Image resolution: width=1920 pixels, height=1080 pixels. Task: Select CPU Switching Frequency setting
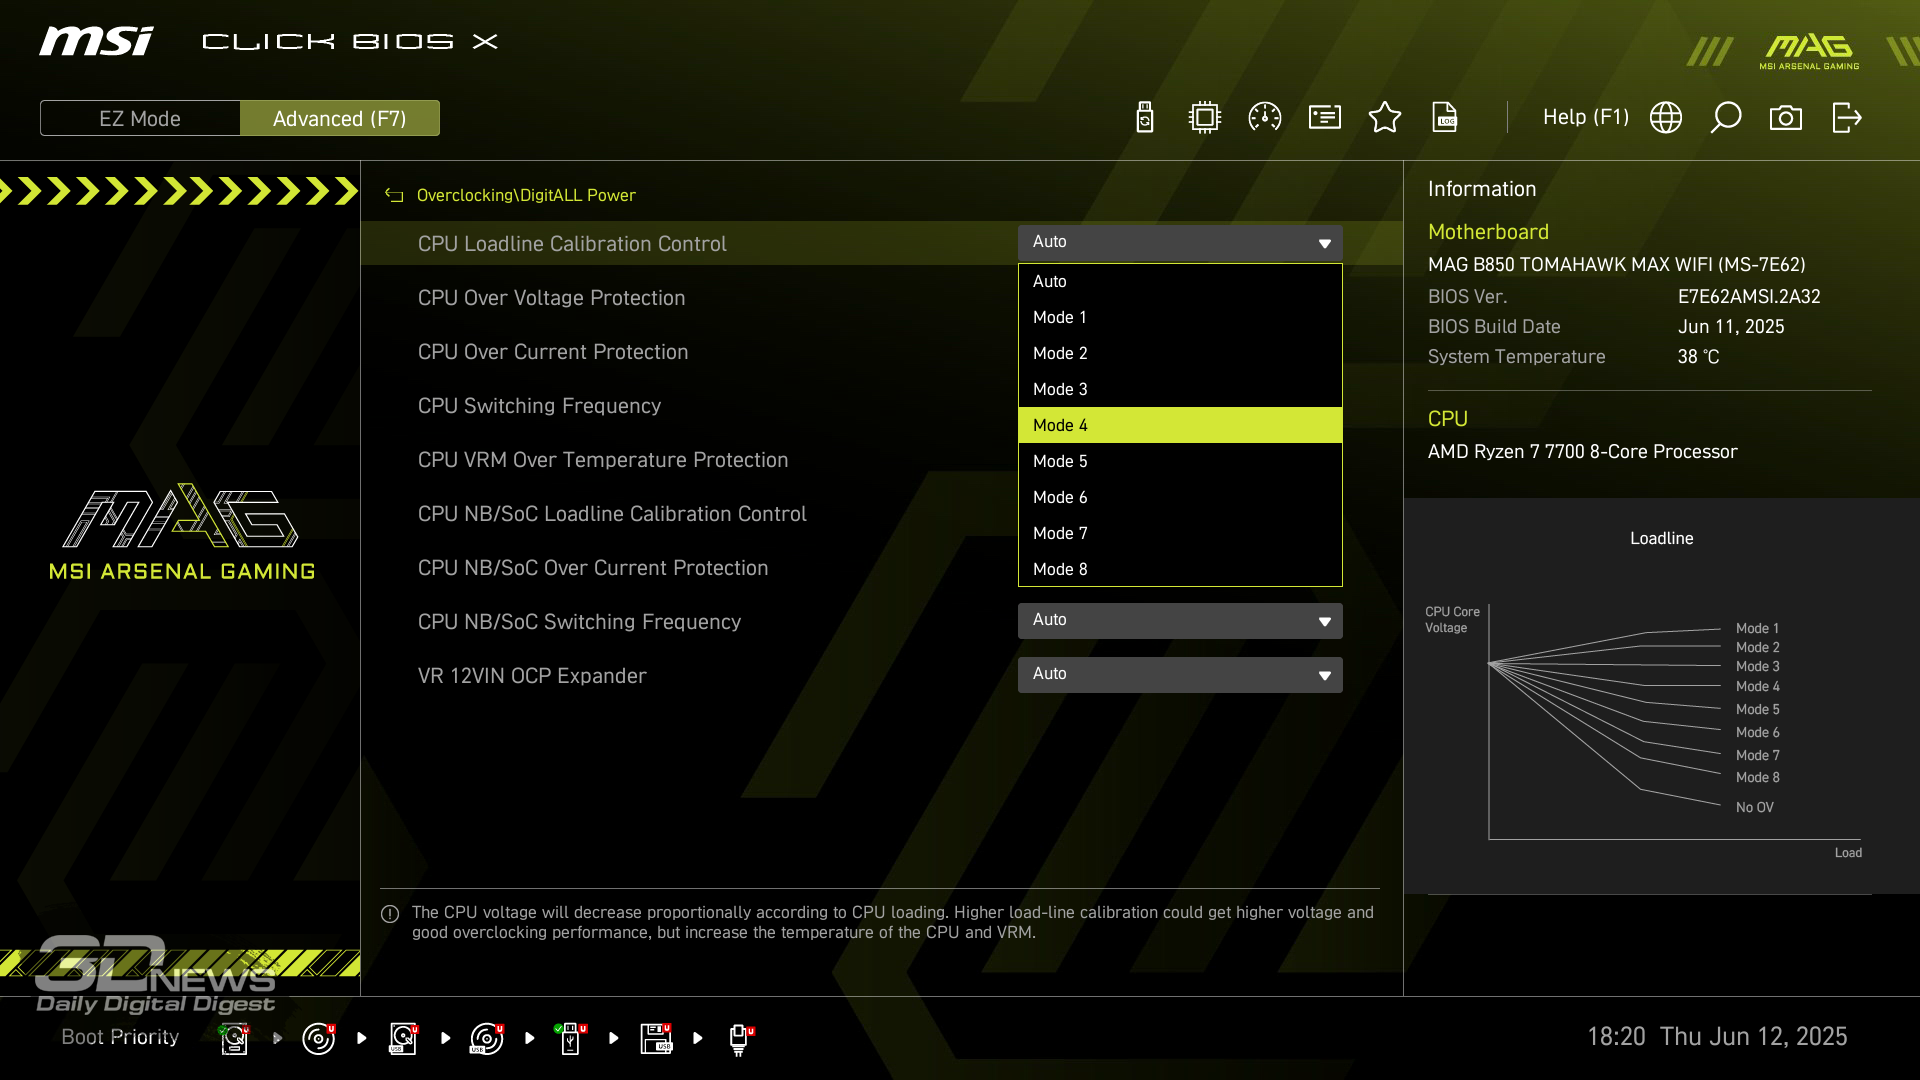click(539, 406)
